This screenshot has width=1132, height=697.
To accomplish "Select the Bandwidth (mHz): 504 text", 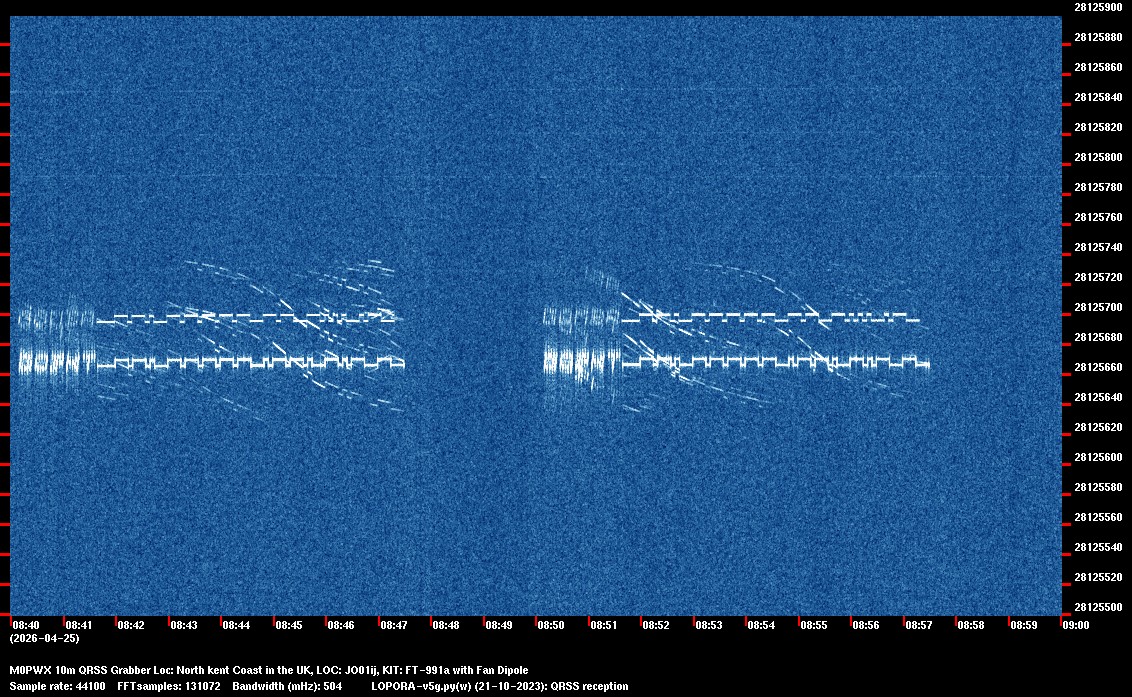I will 287,686.
